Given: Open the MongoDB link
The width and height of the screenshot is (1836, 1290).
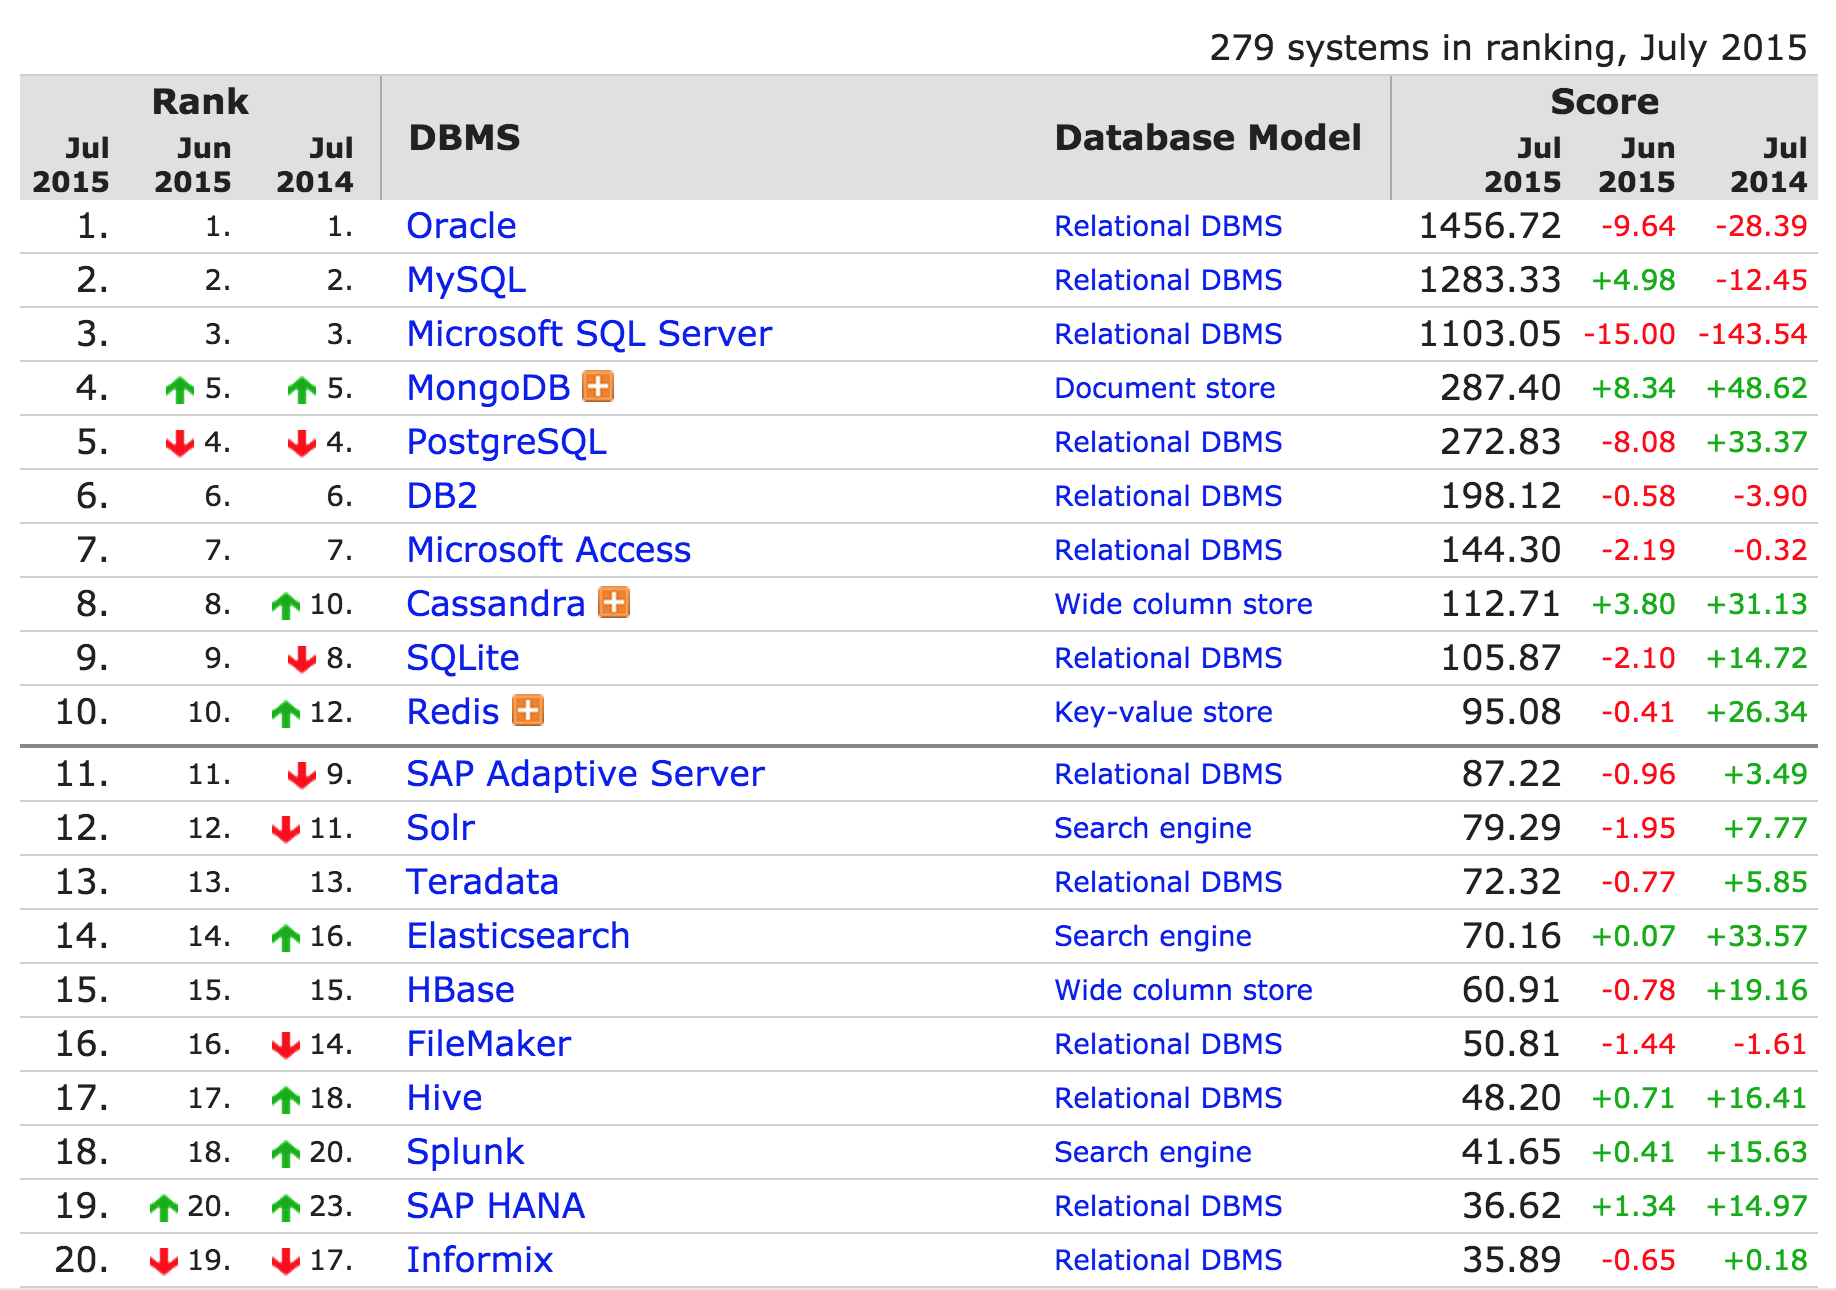Looking at the screenshot, I should click(x=488, y=388).
